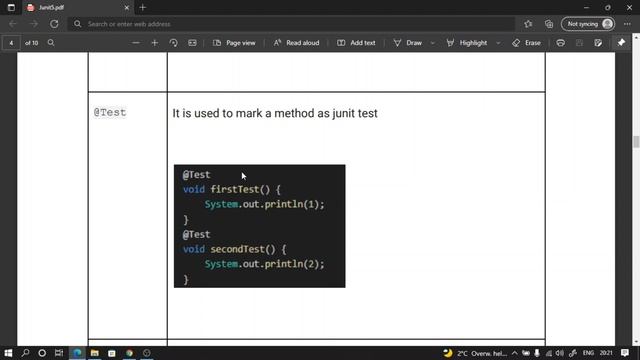Open the Page view options
The image size is (640, 360).
click(x=234, y=42)
